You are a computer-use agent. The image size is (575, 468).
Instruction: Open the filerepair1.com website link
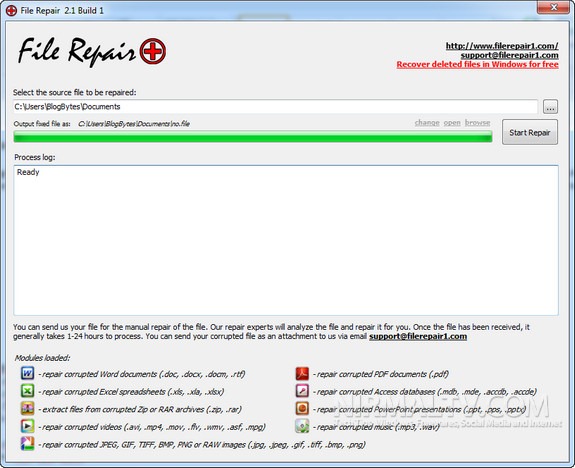[x=502, y=46]
